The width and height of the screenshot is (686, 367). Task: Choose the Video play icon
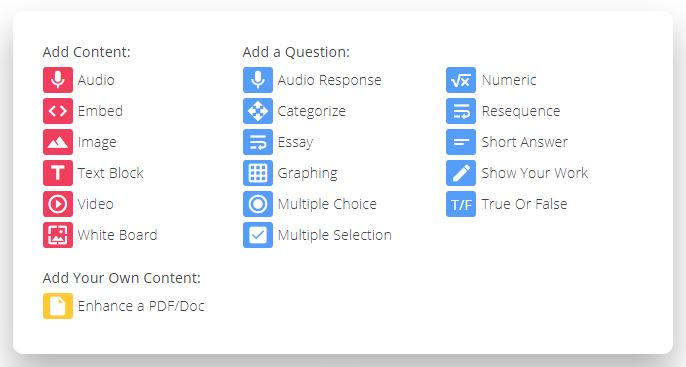(58, 204)
